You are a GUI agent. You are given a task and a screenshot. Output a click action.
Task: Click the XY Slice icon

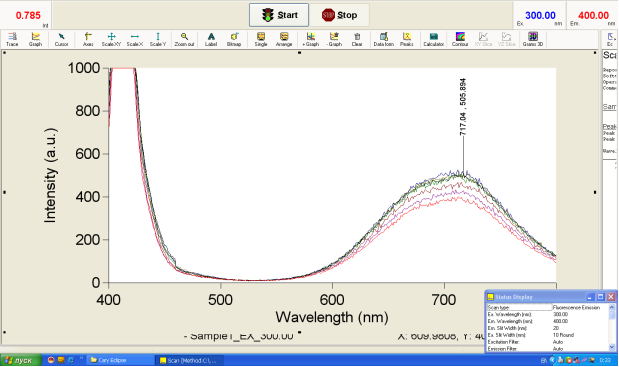pos(483,39)
